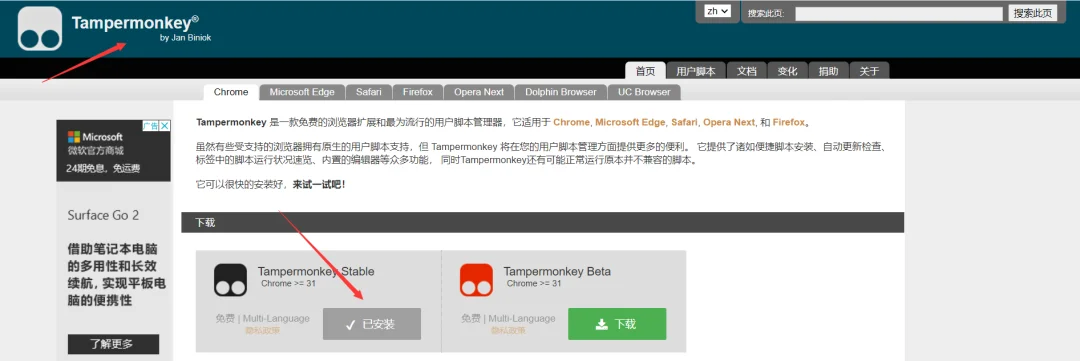Select the Chrome browser tab
The width and height of the screenshot is (1080, 361).
pyautogui.click(x=231, y=92)
